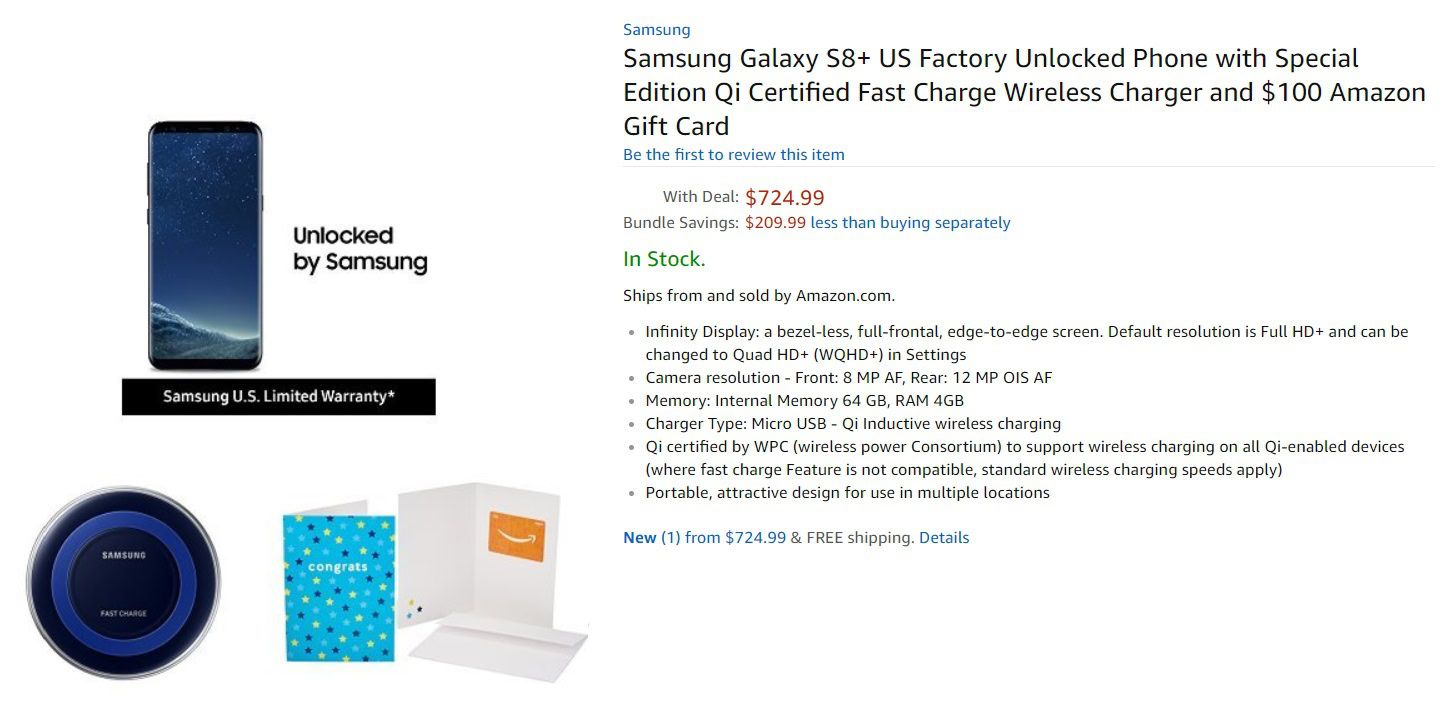
Task: Click 'Ships from and sold by Amazon.com' text
Action: [758, 296]
